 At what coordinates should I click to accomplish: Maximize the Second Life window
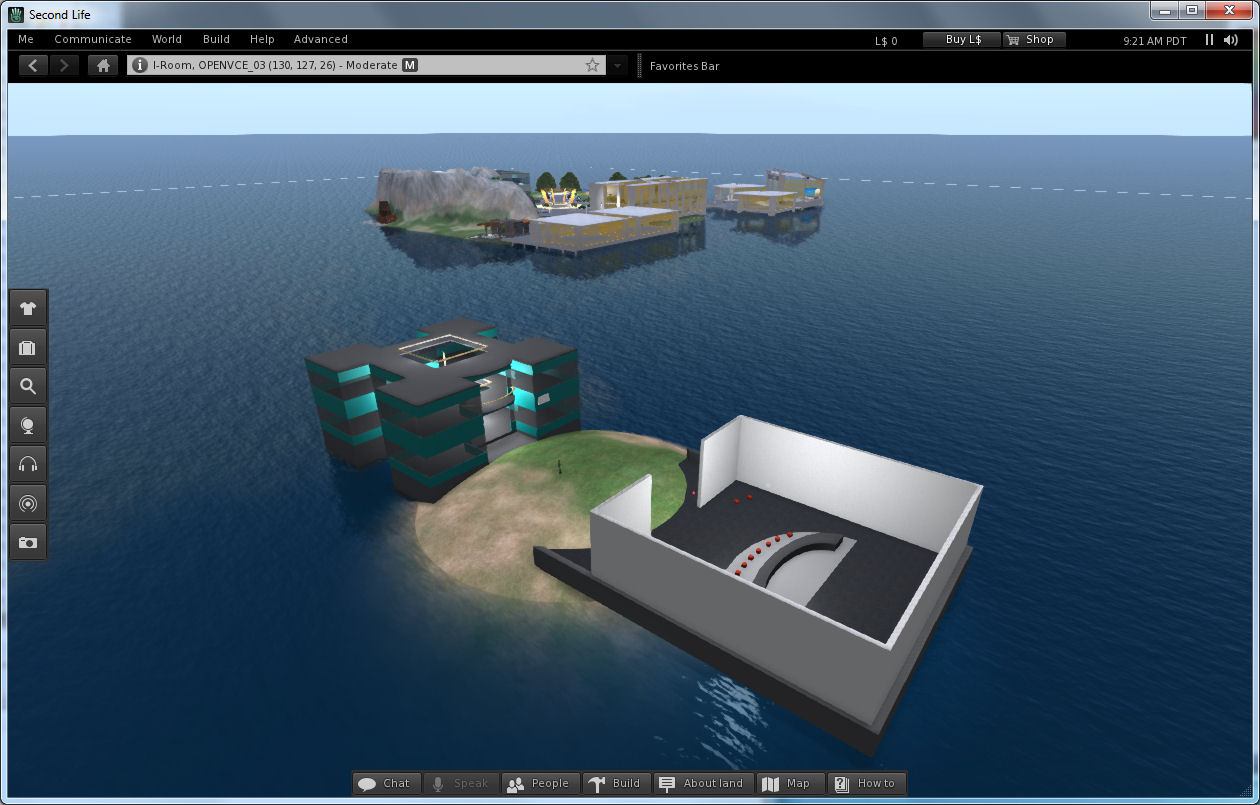coord(1191,10)
